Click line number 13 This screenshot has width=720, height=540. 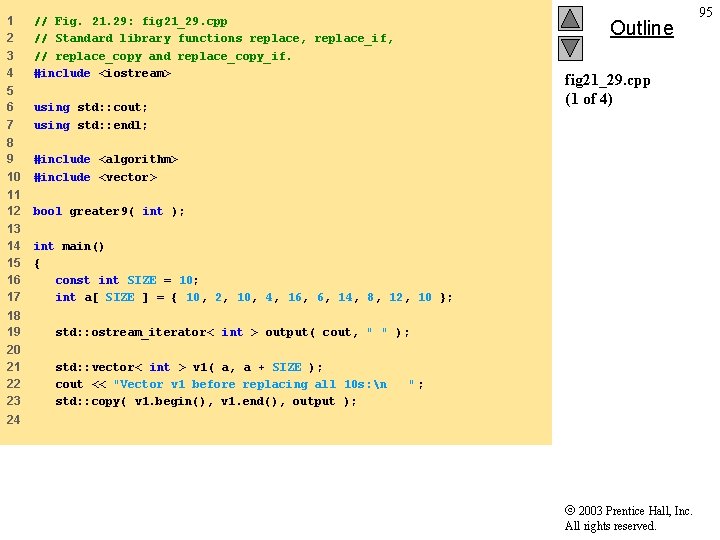coord(13,229)
